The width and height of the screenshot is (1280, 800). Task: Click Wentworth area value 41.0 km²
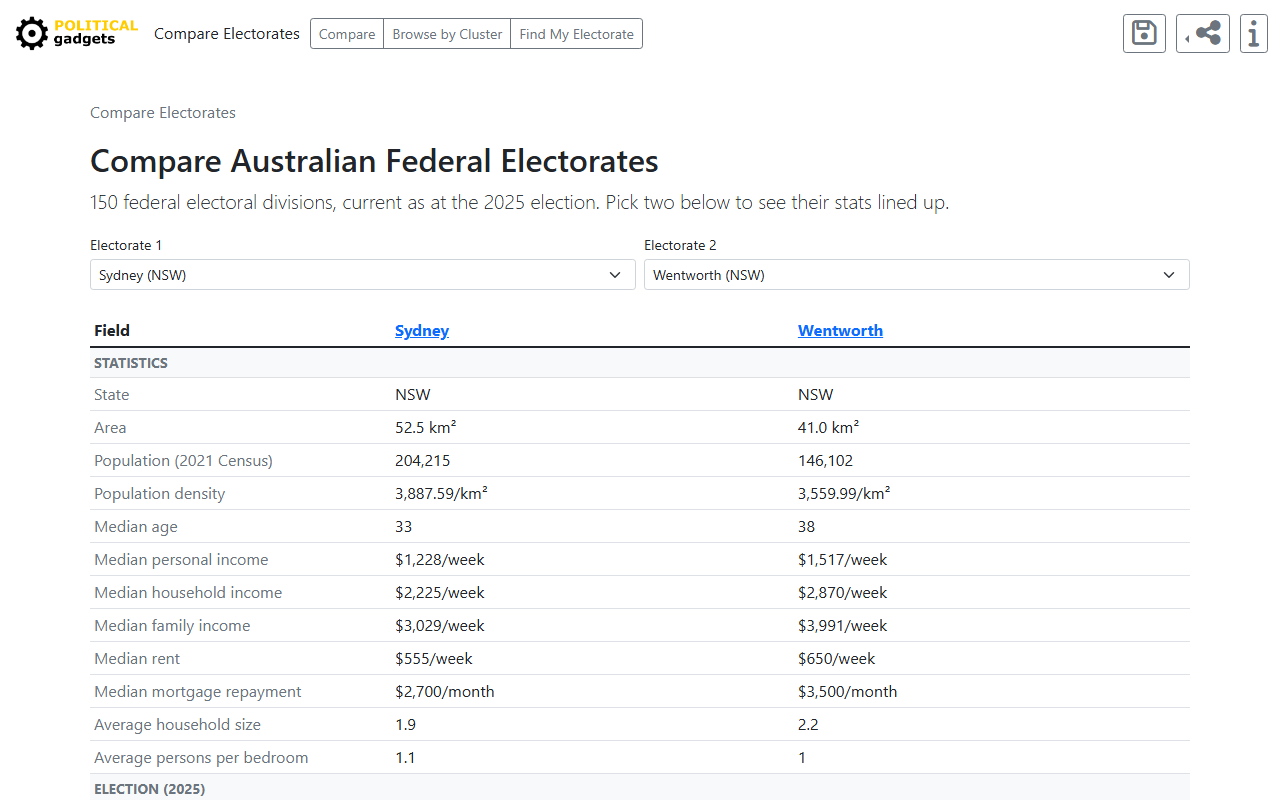[829, 428]
